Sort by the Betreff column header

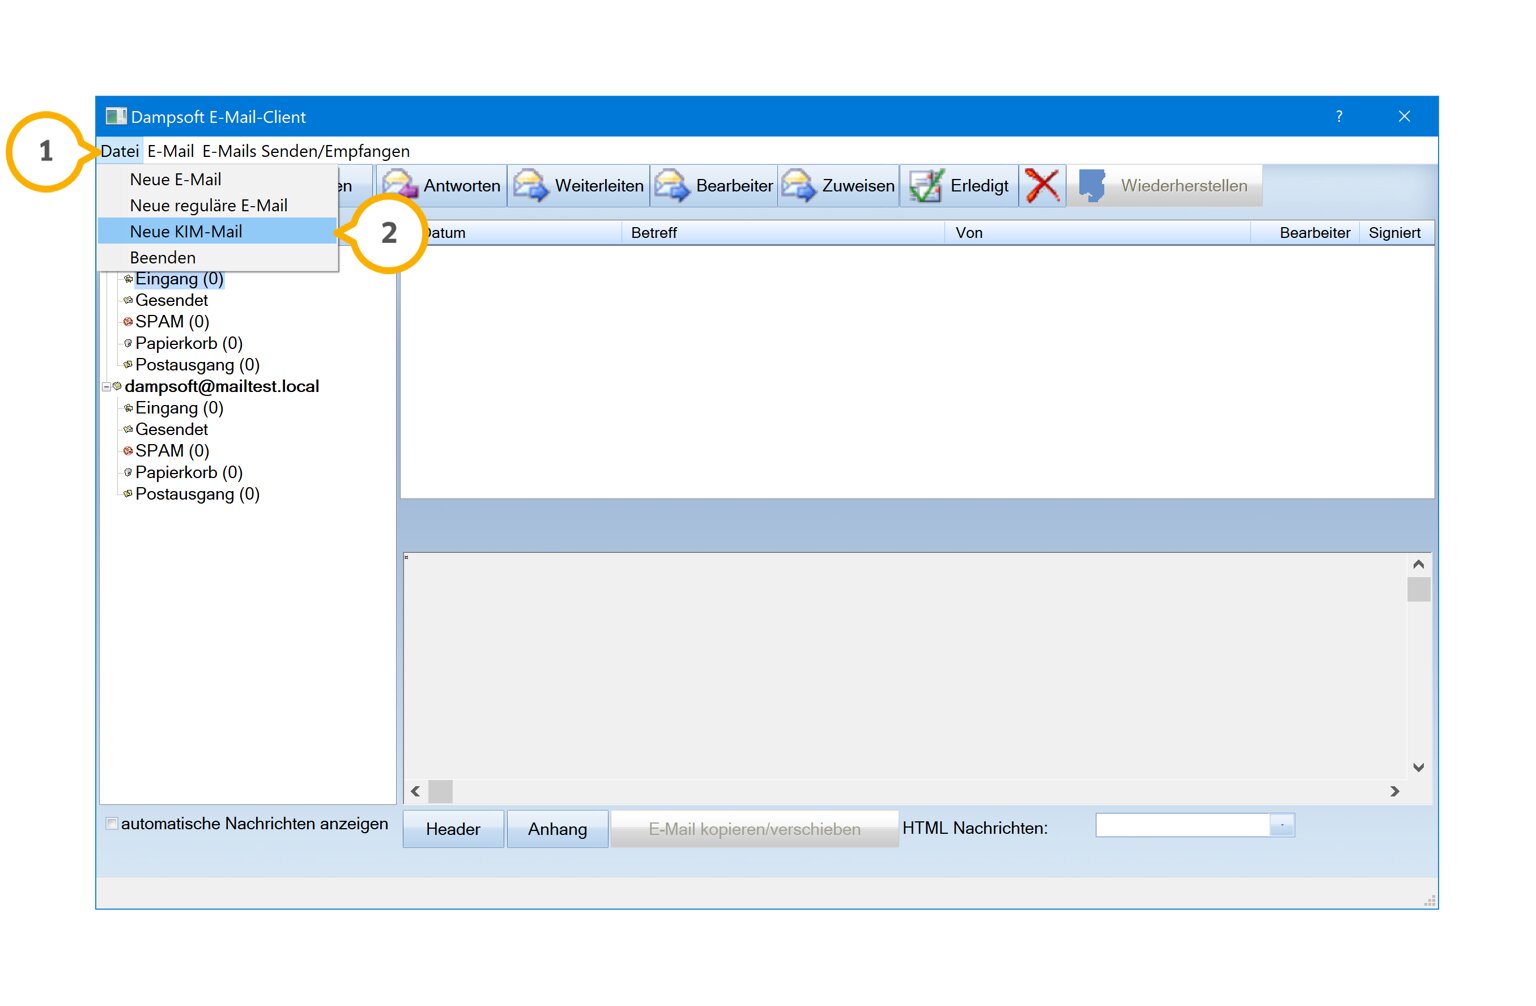(783, 233)
